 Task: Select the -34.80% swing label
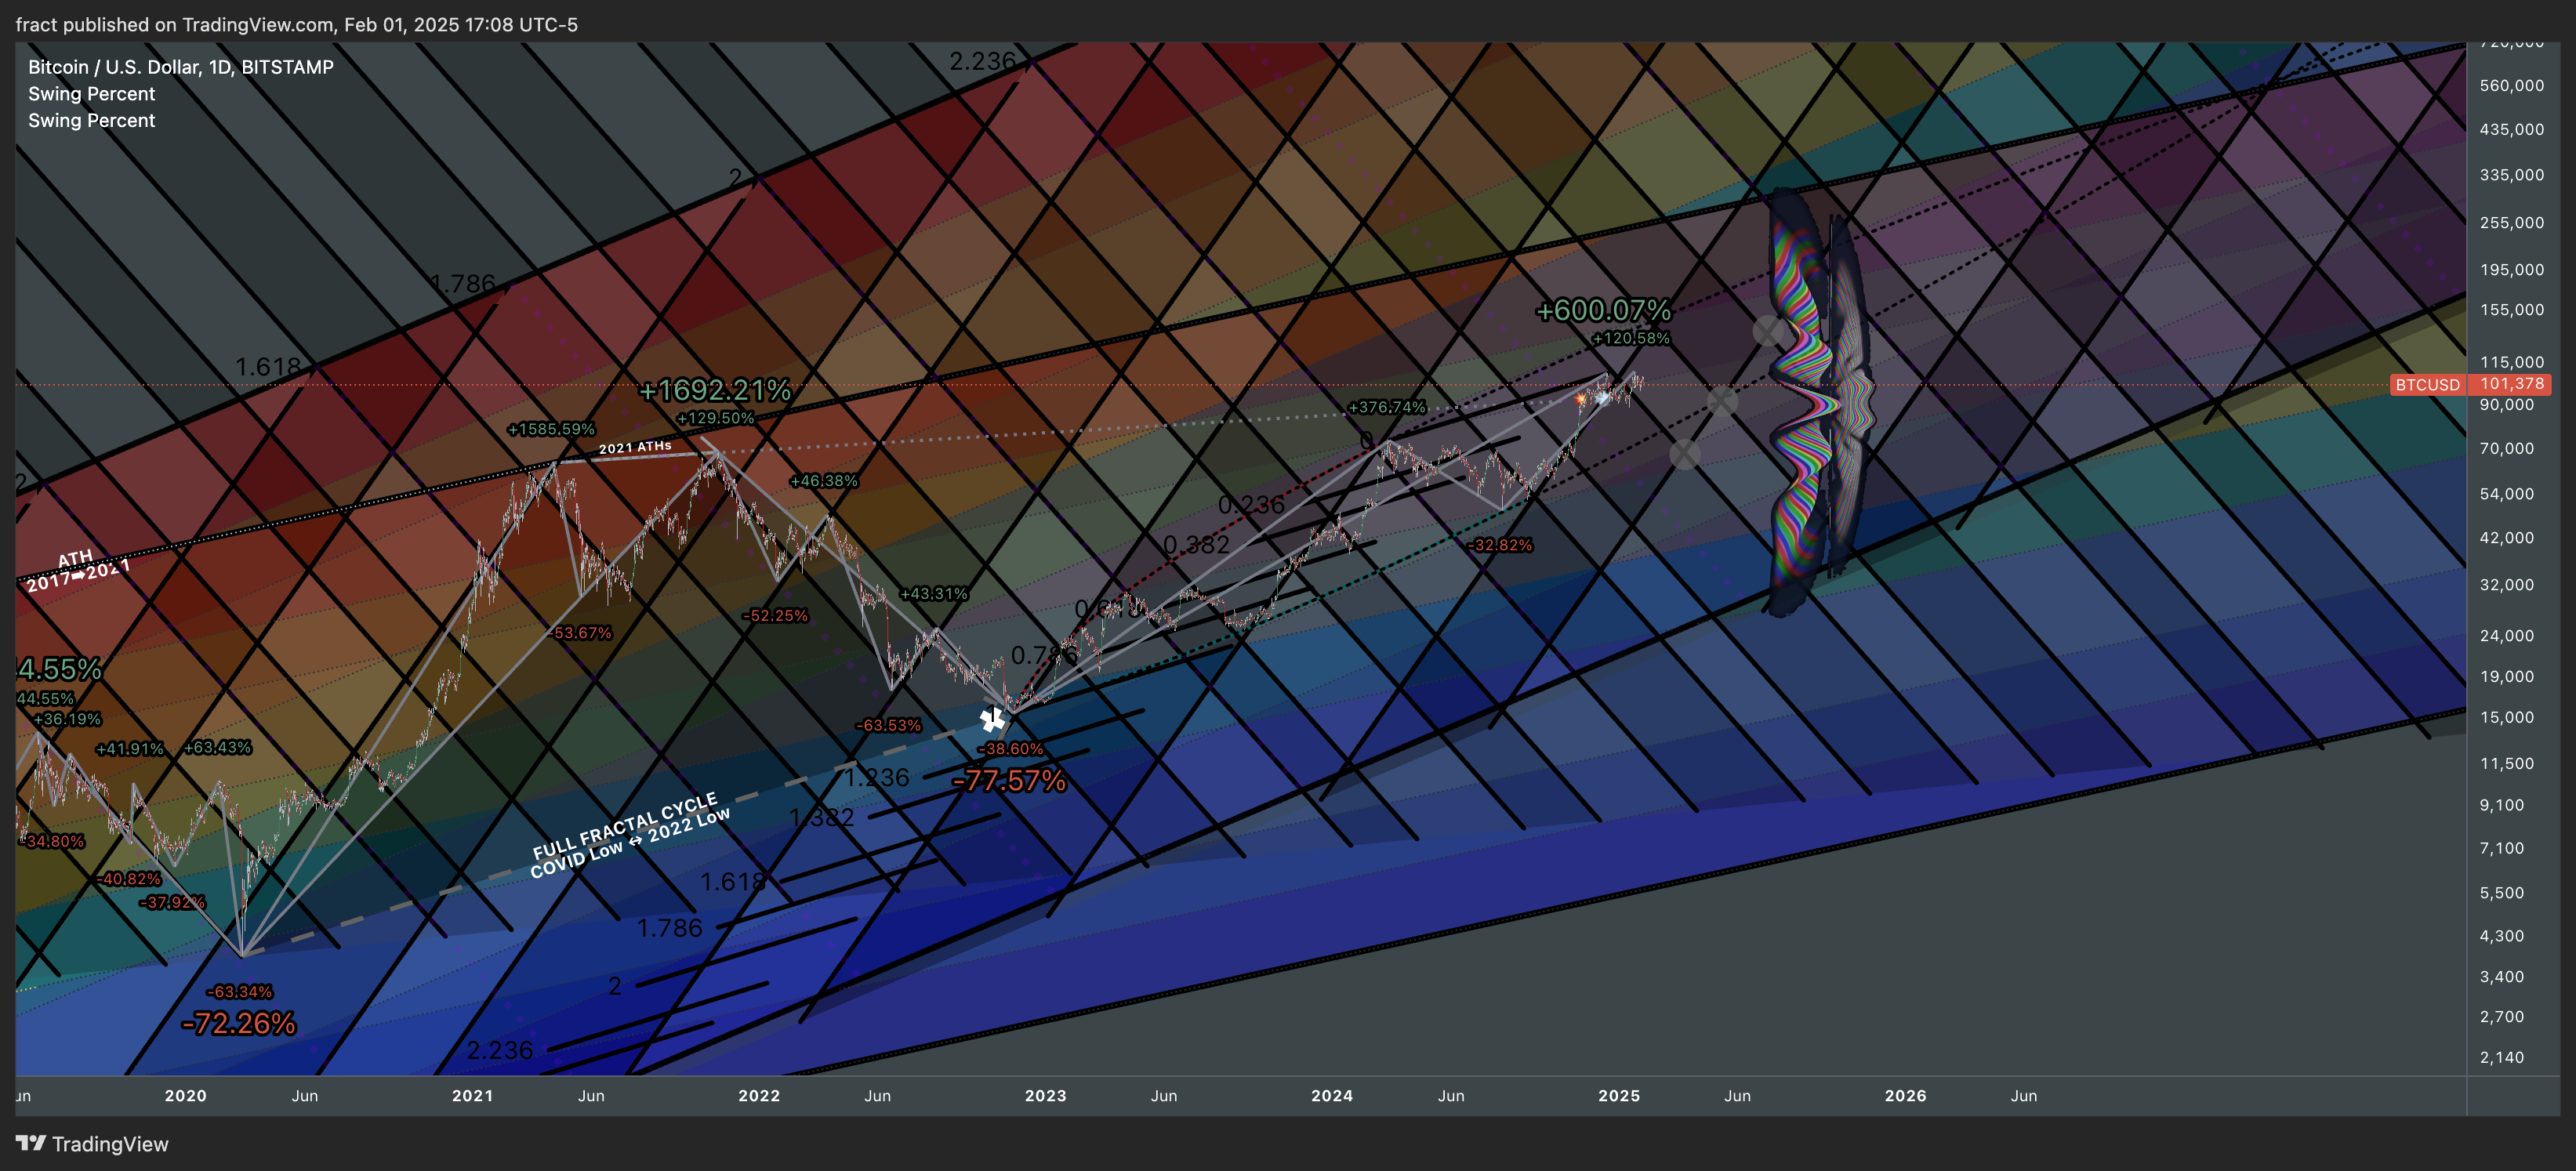(52, 841)
